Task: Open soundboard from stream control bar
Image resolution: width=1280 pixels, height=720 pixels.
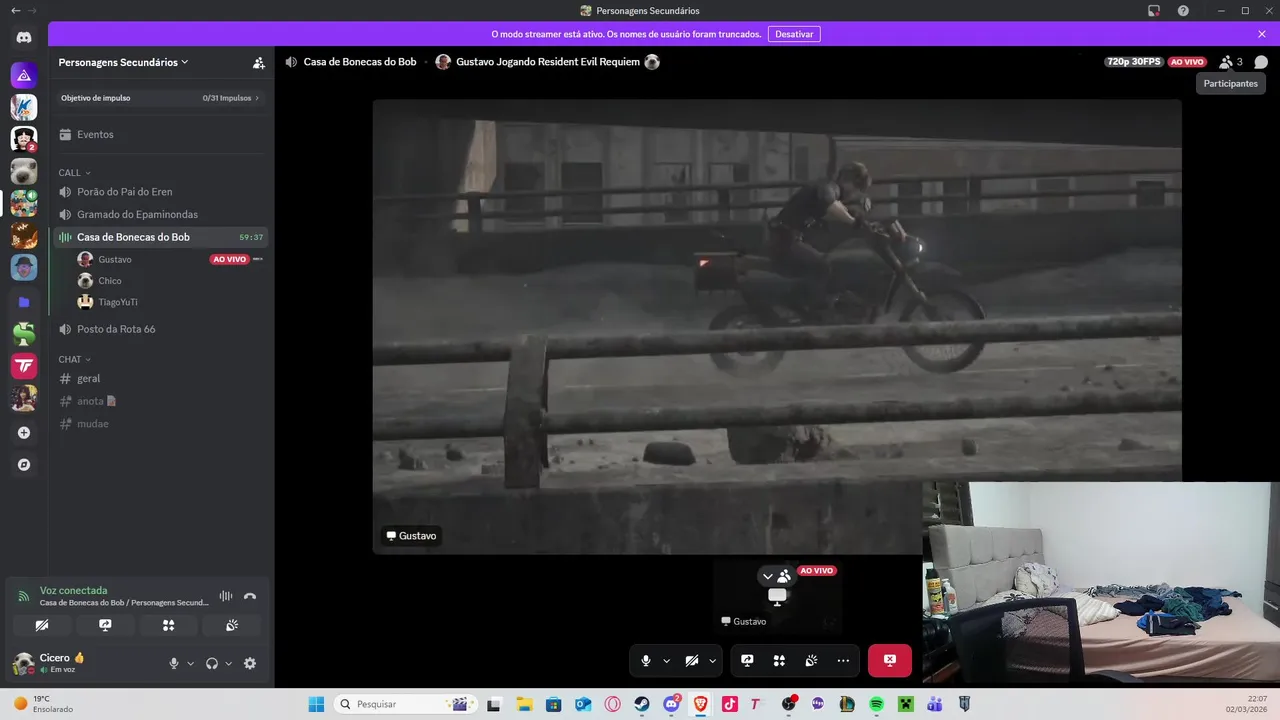Action: pyautogui.click(x=811, y=661)
